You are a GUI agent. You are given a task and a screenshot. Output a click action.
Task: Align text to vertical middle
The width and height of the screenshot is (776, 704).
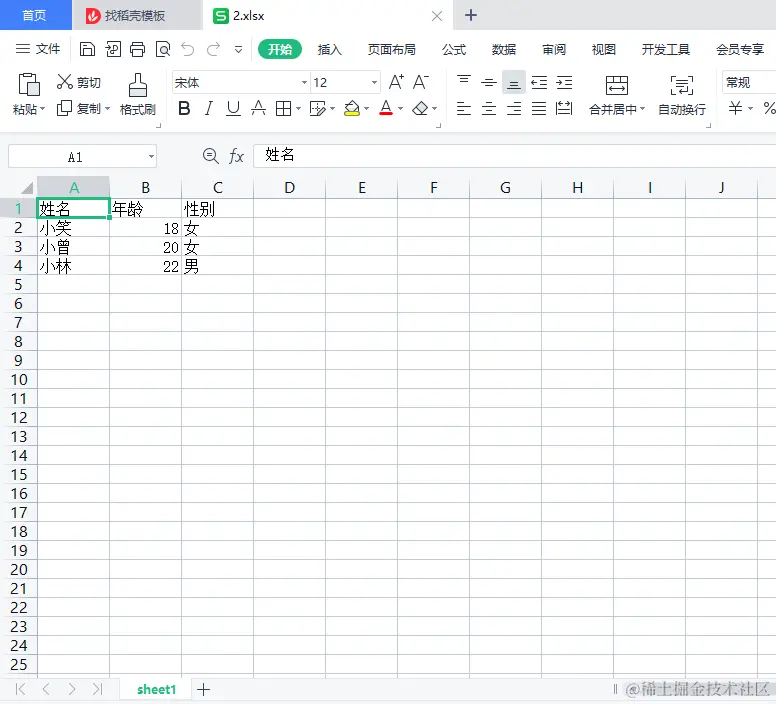(488, 82)
